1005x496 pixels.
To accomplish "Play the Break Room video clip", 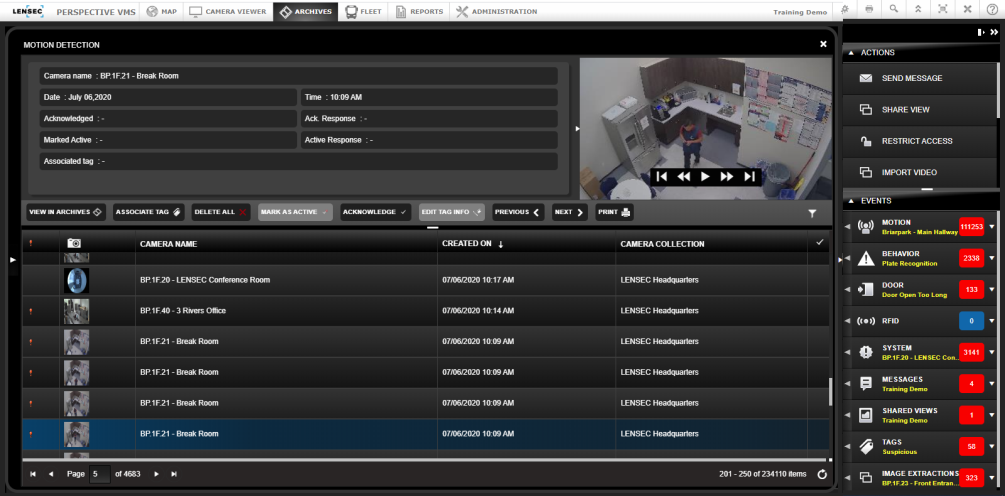I will [x=706, y=176].
